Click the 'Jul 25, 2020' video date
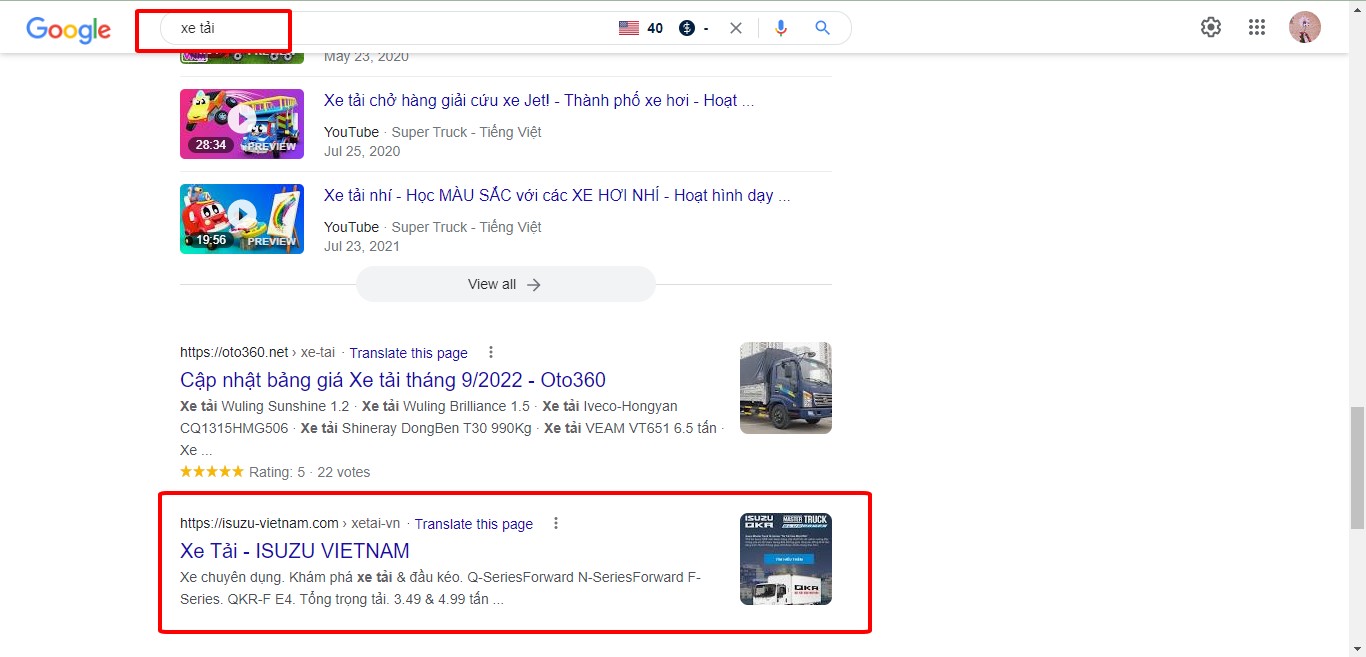The image size is (1366, 657). pos(362,151)
